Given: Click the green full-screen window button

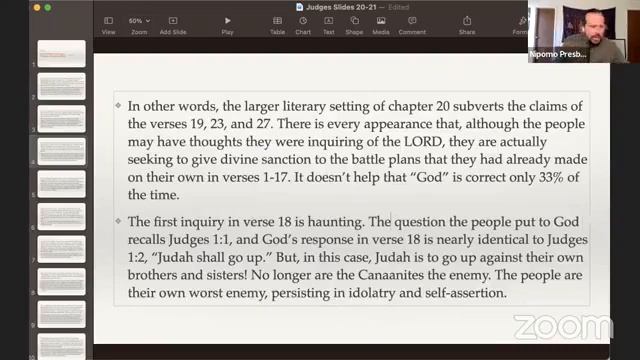Looking at the screenshot, I should [48, 7].
